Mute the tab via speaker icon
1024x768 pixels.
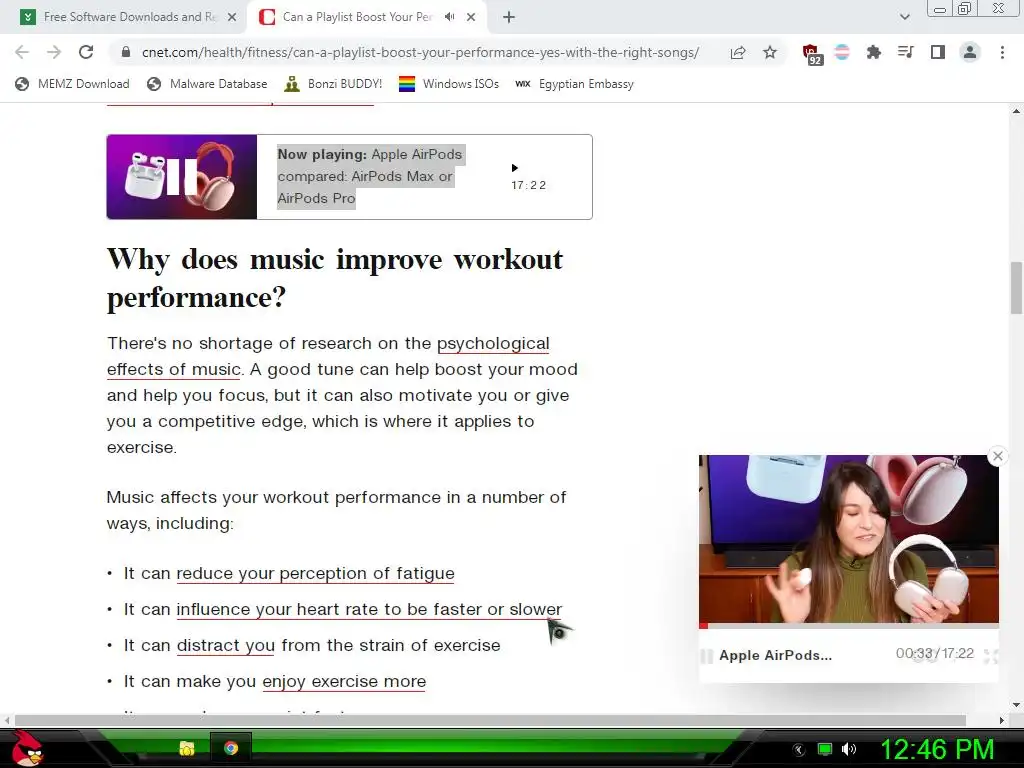click(x=449, y=17)
